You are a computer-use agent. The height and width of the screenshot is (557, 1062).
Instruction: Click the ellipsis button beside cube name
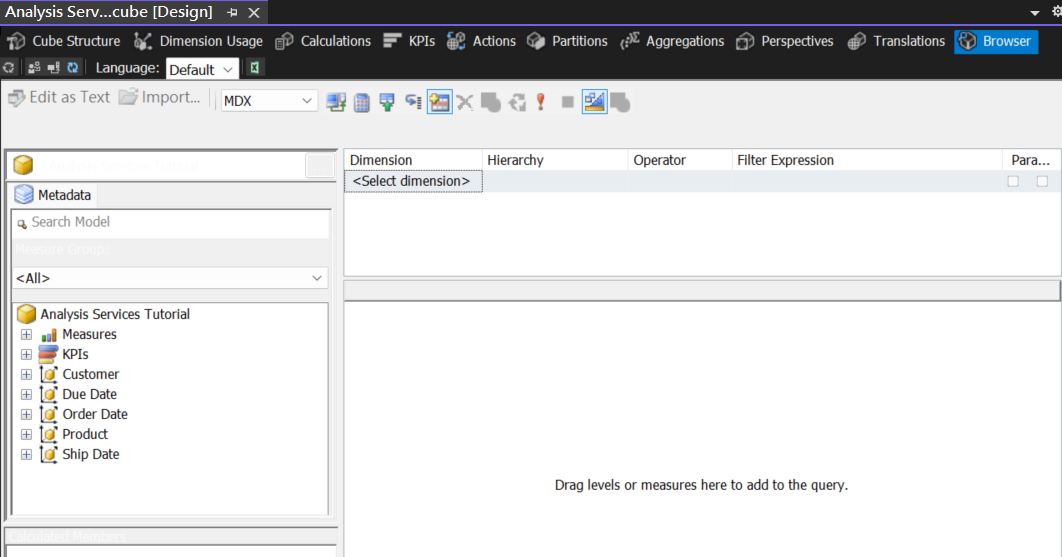320,165
